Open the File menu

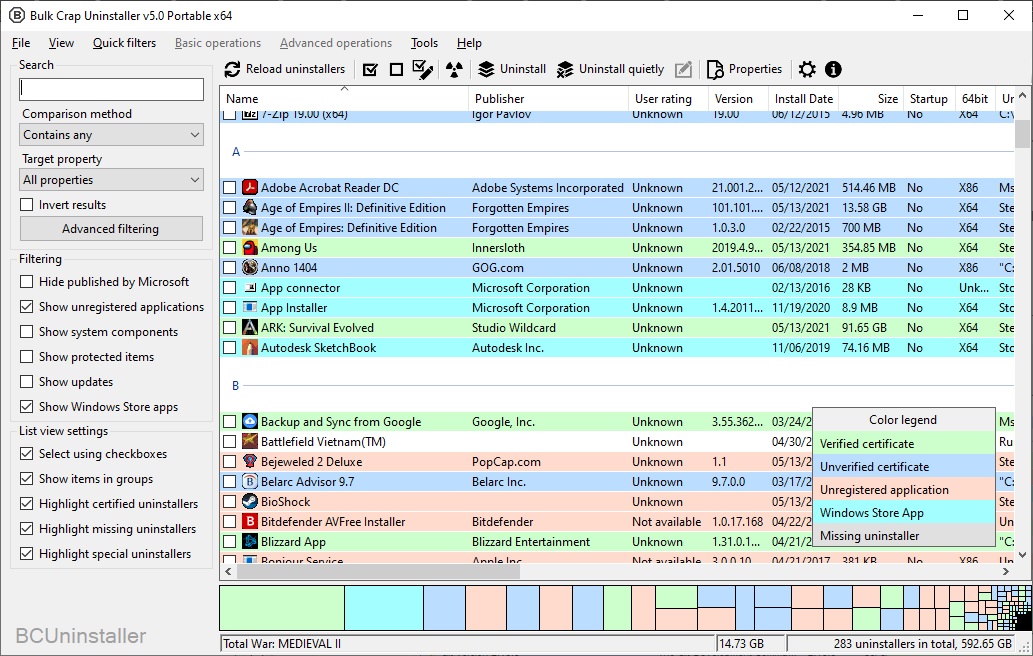pos(21,43)
